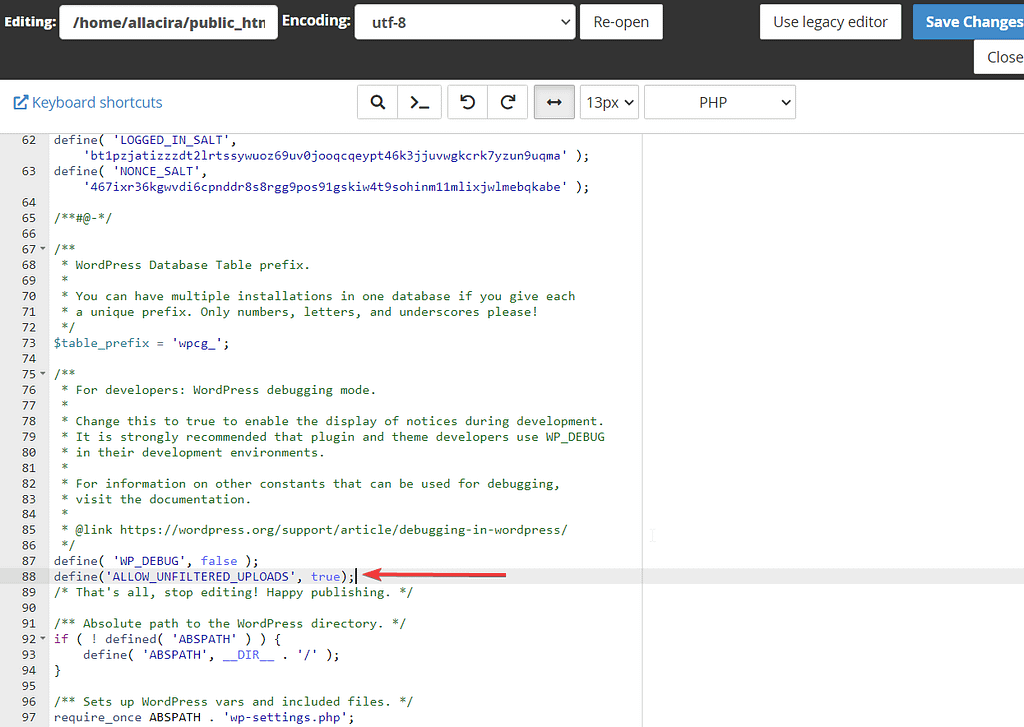Redo the change with redo icon
The height and width of the screenshot is (727, 1024).
(507, 101)
